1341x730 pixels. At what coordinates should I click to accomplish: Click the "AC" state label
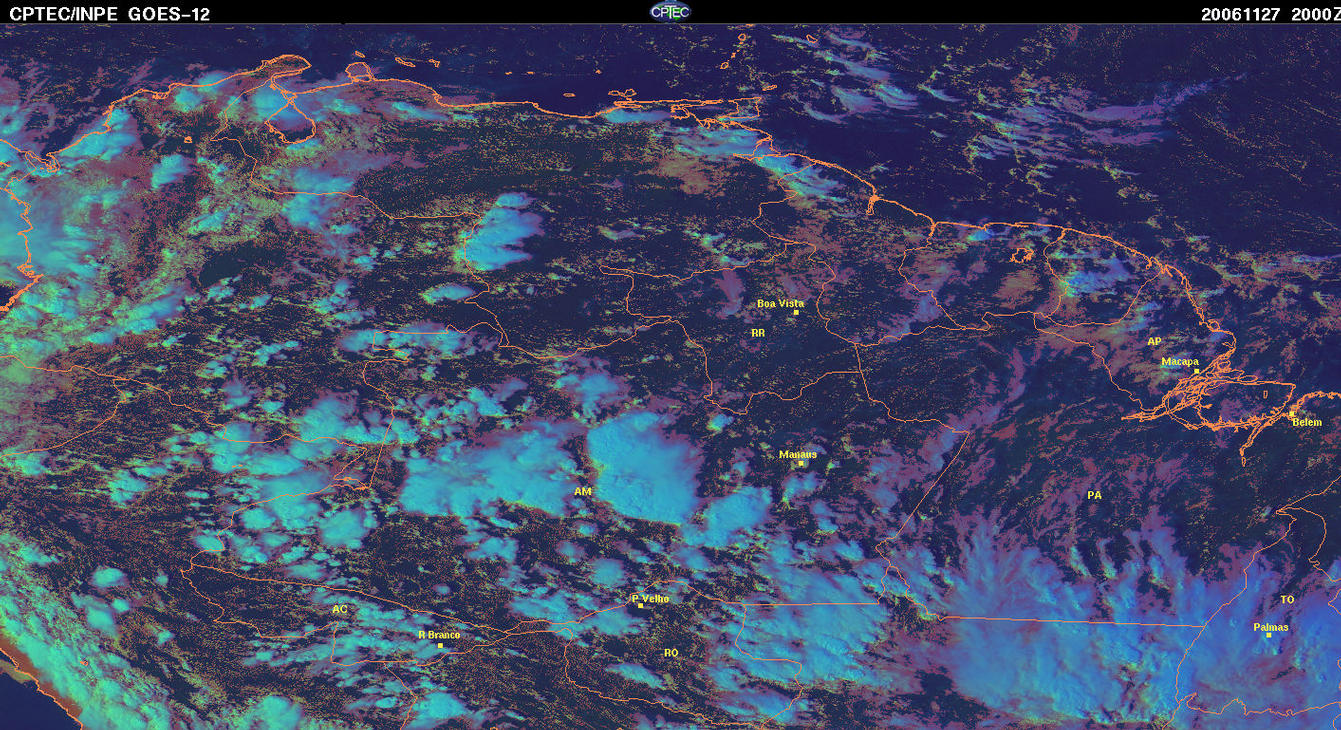340,609
